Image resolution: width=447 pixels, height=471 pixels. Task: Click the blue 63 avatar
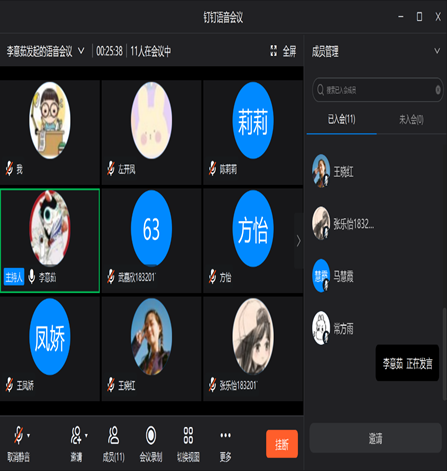point(151,229)
